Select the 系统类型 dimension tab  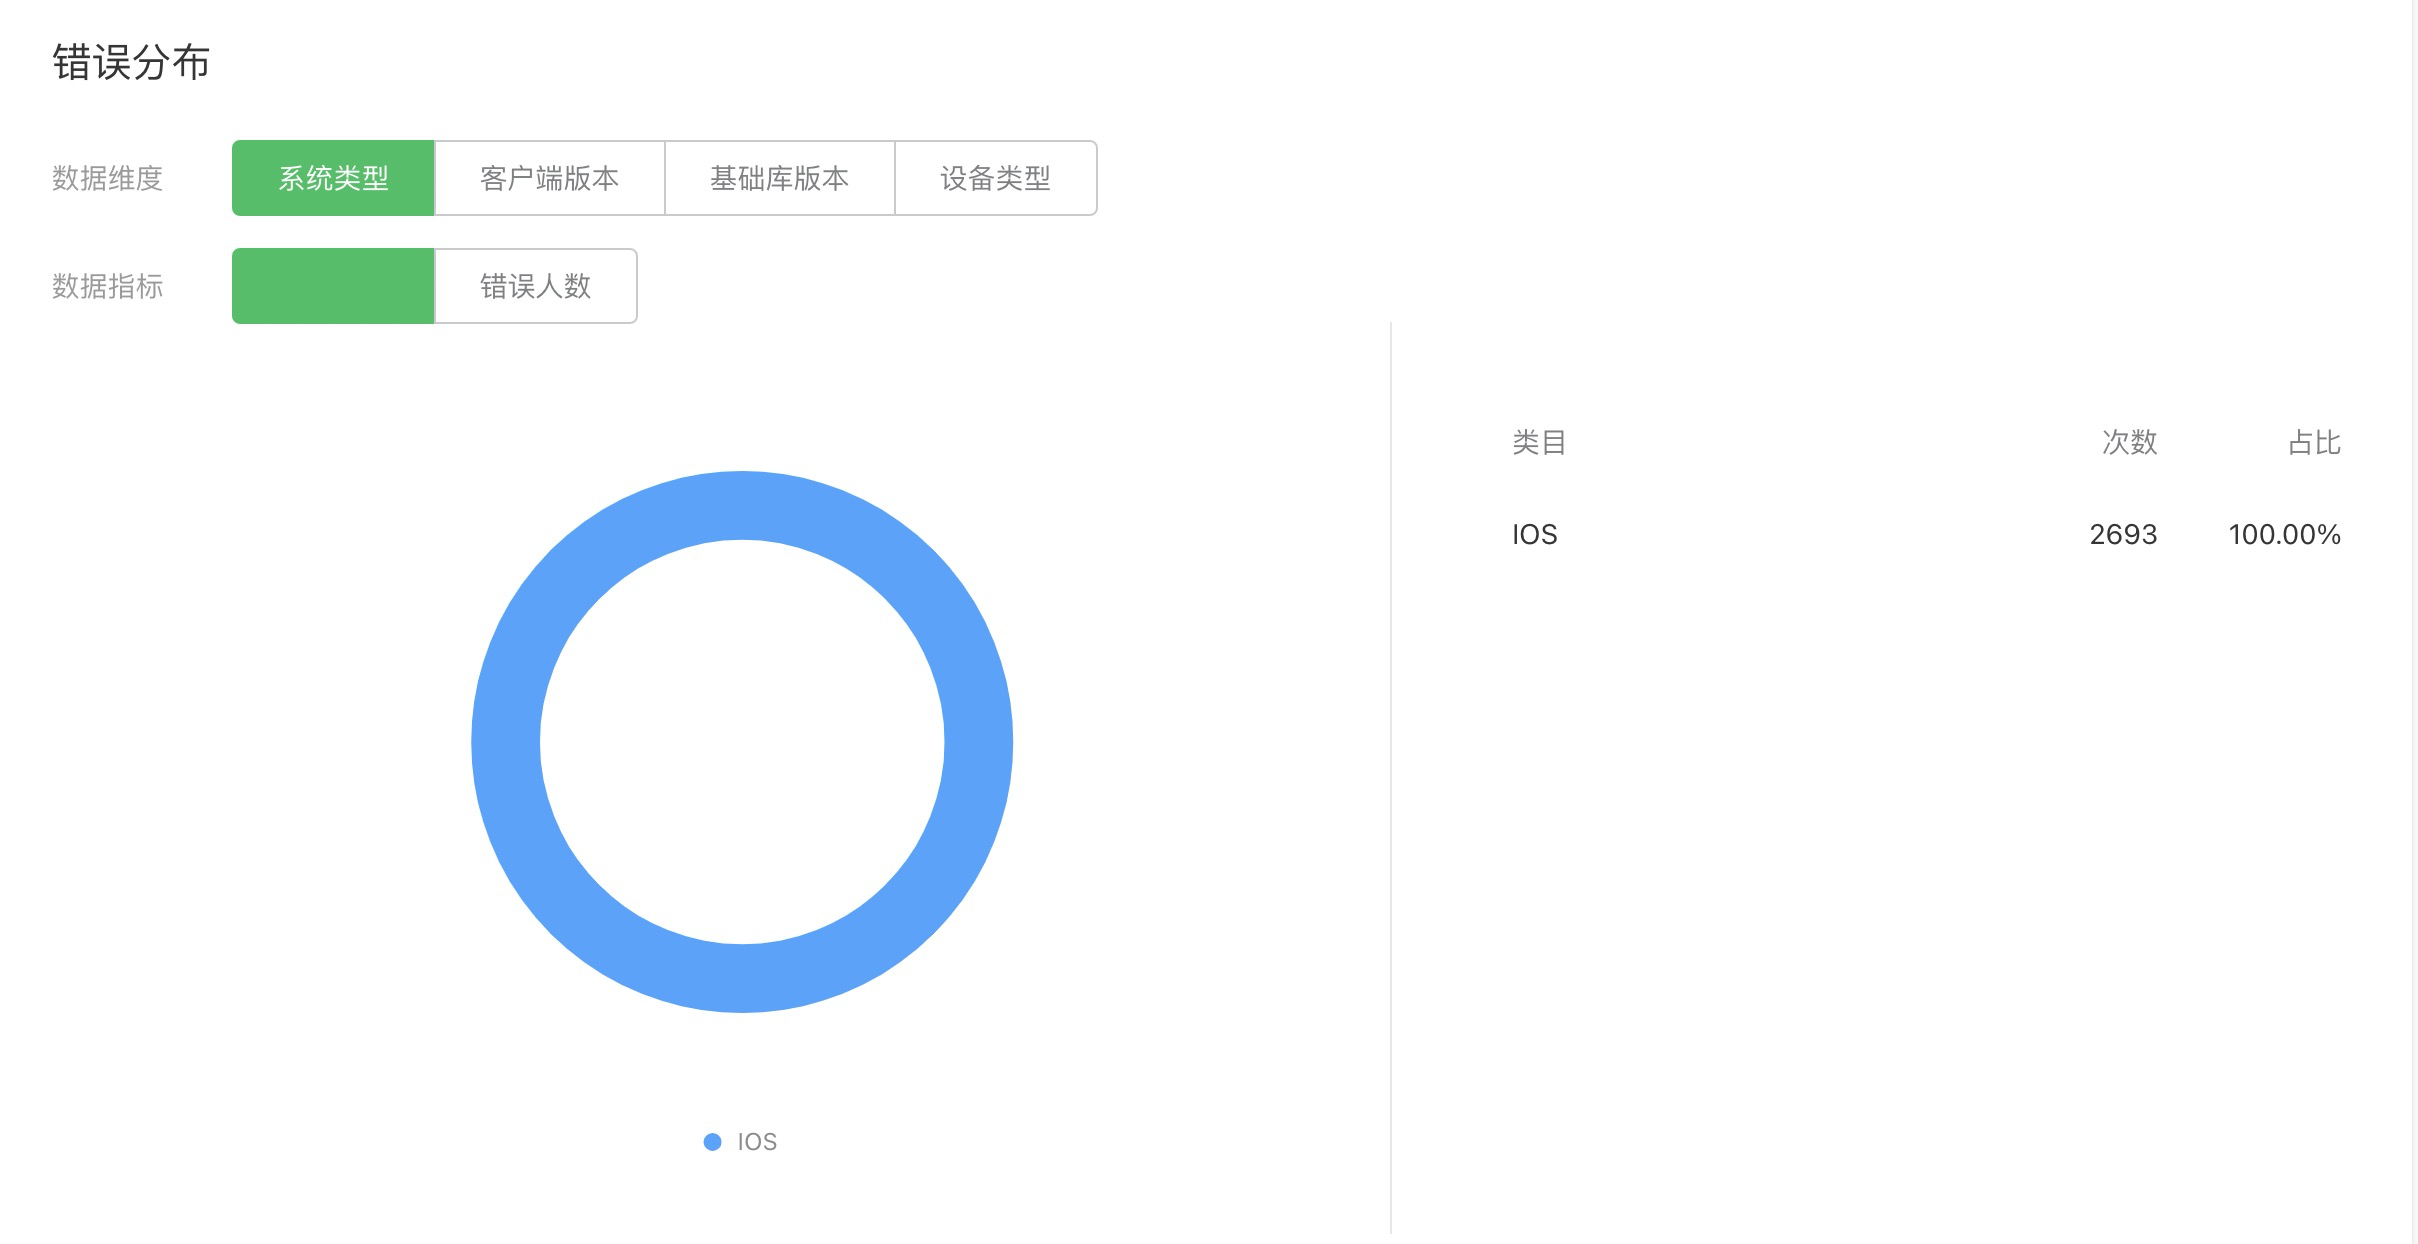333,178
